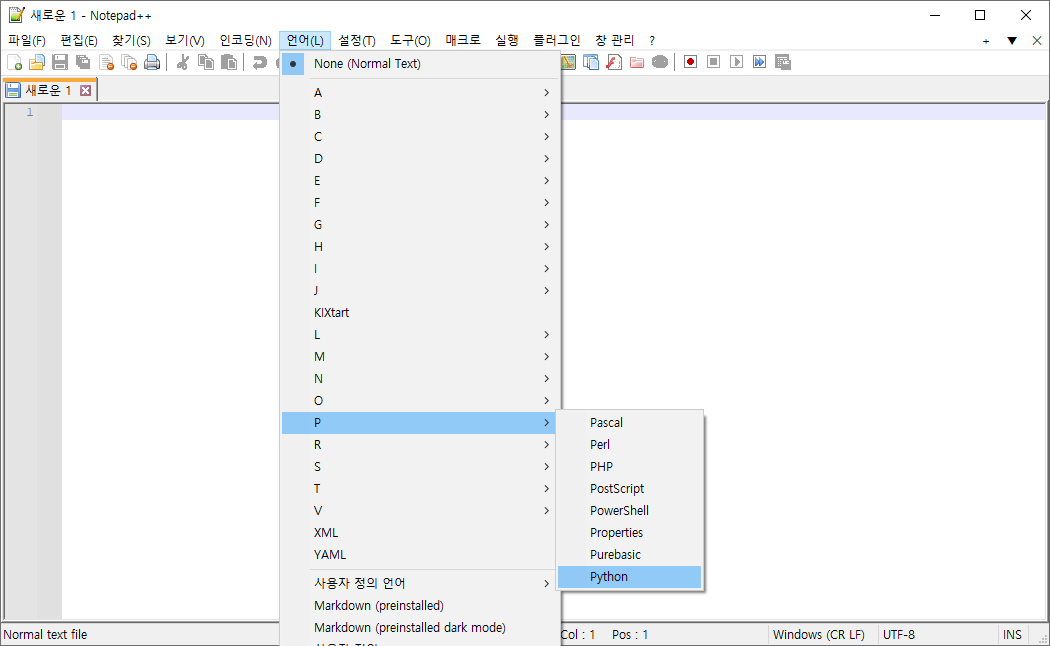Select YAML language
This screenshot has height=646, width=1050.
pyautogui.click(x=421, y=555)
